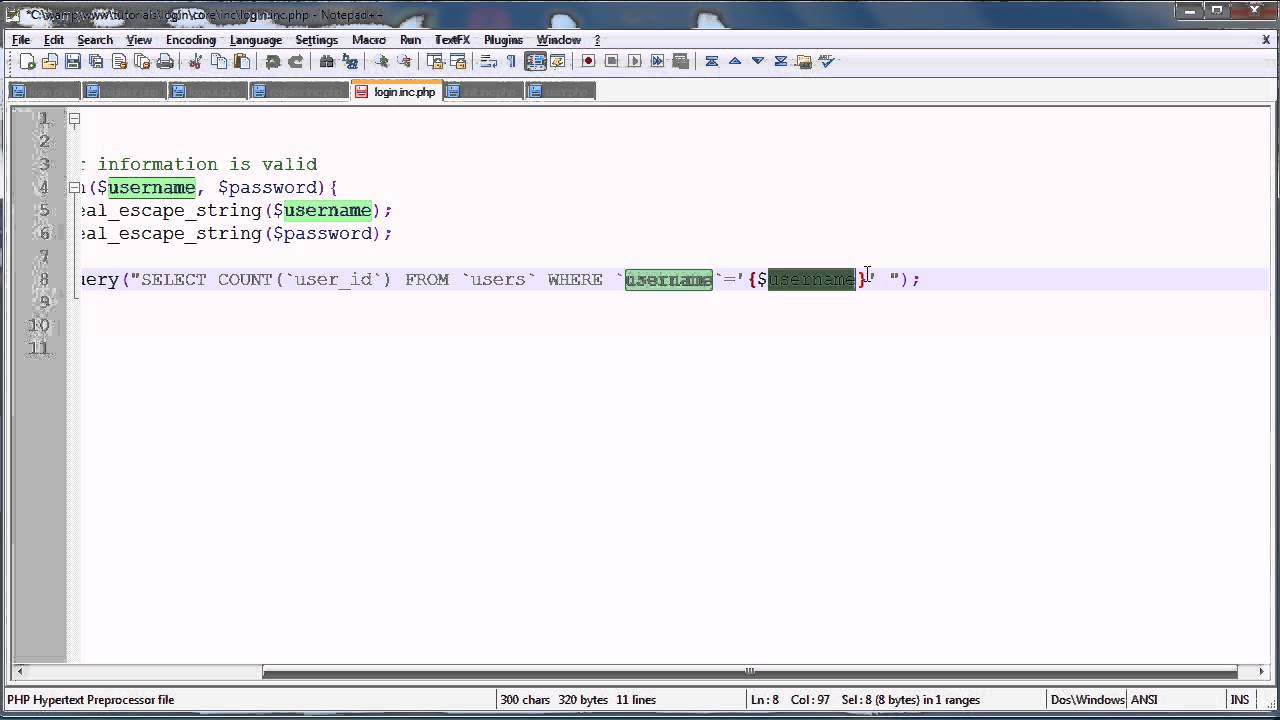Paste the clipboard with the Paste icon
The width and height of the screenshot is (1280, 720).
242,61
